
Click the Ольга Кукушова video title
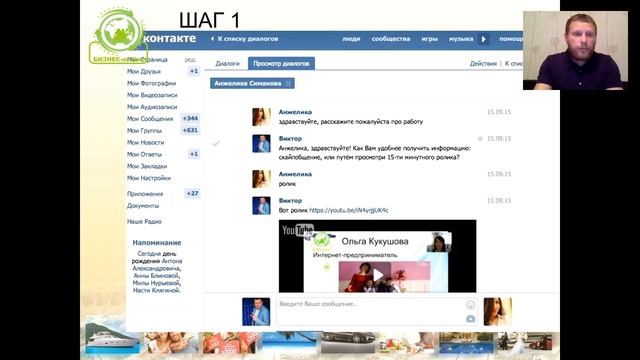point(375,242)
